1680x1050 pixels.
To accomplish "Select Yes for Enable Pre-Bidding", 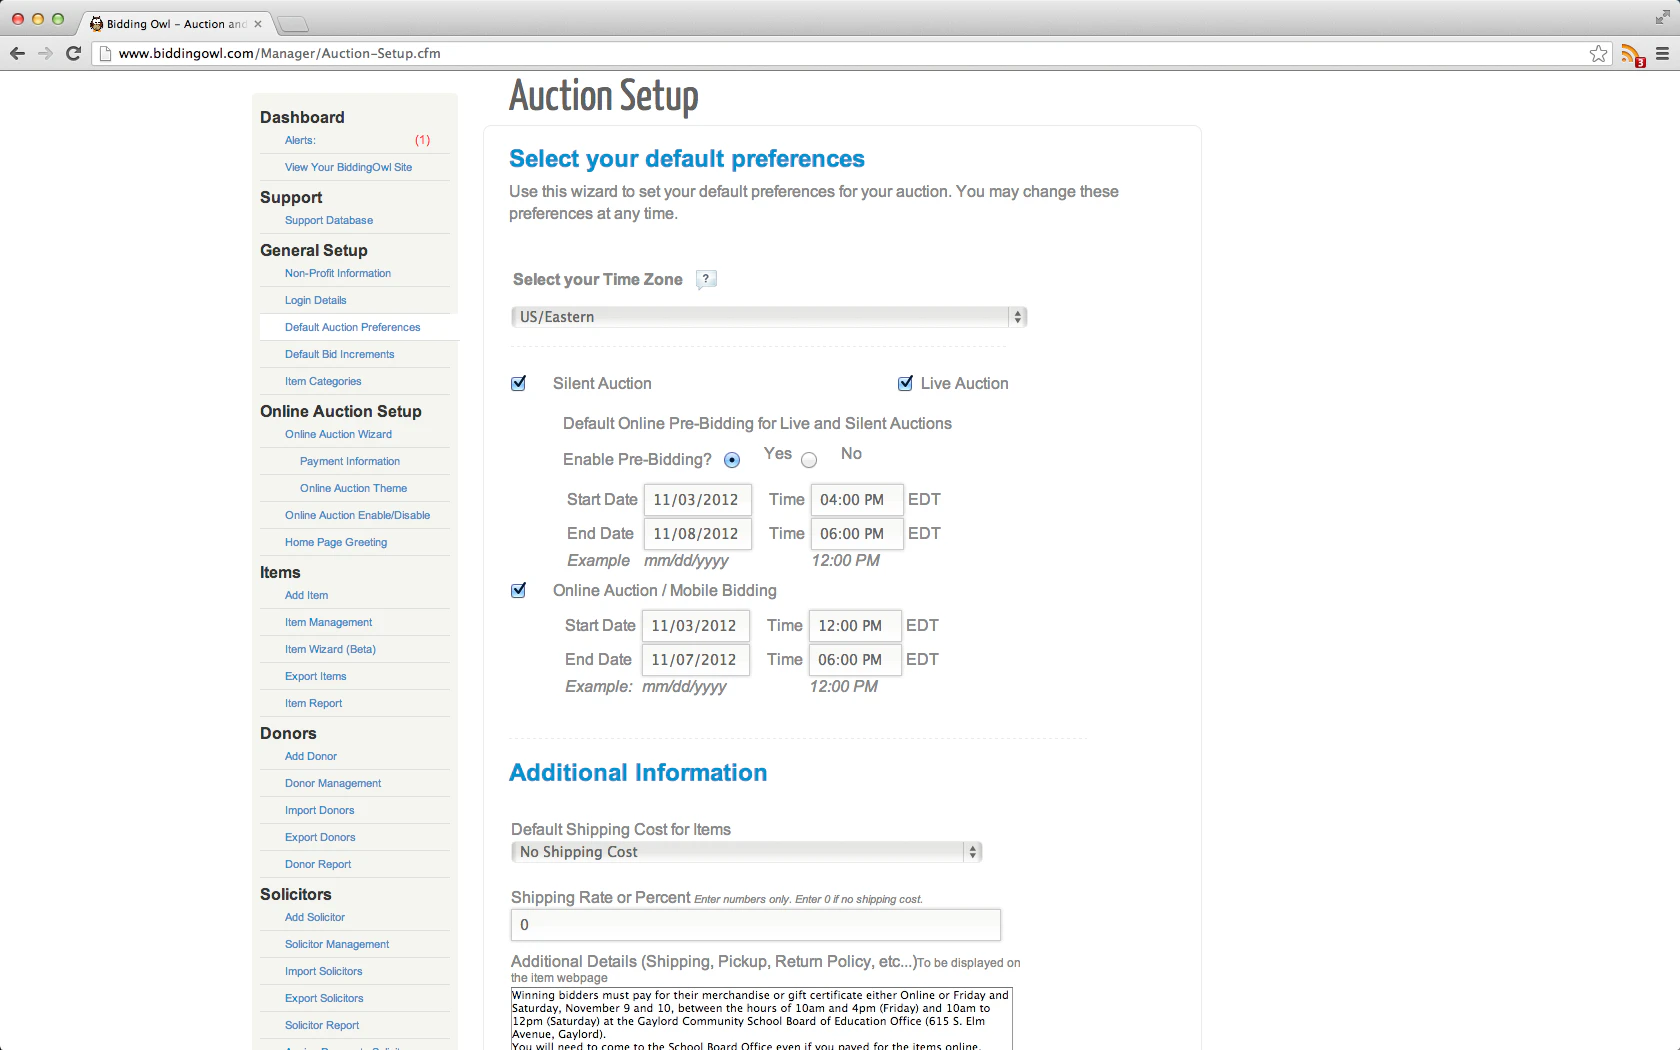I will tap(732, 460).
